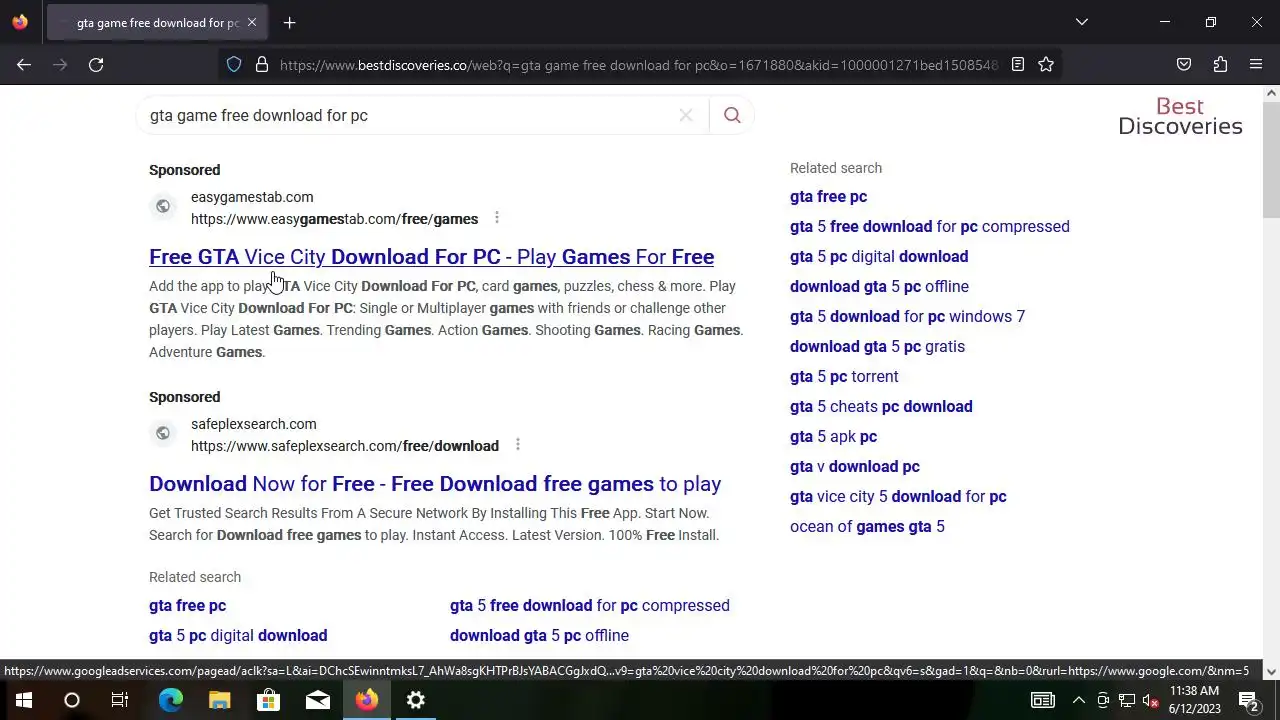
Task: Select gta 5 free download compressed in sidebar
Action: (930, 227)
